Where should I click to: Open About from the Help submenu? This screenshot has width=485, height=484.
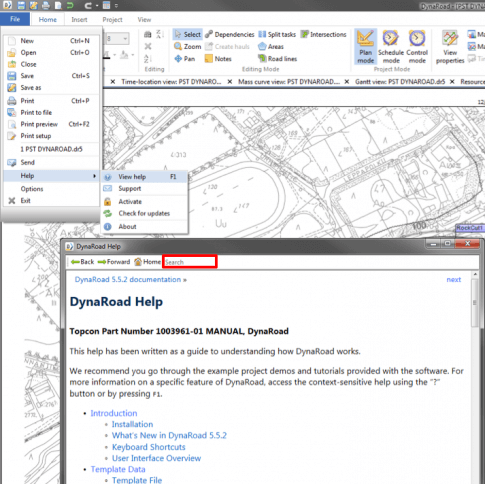click(x=144, y=226)
